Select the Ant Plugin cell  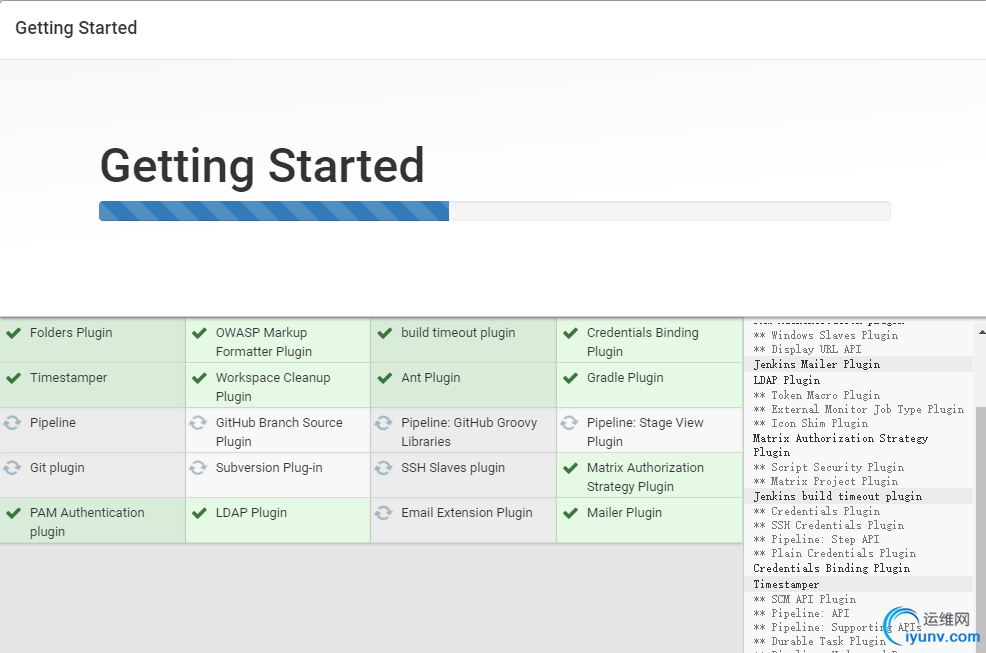click(463, 385)
